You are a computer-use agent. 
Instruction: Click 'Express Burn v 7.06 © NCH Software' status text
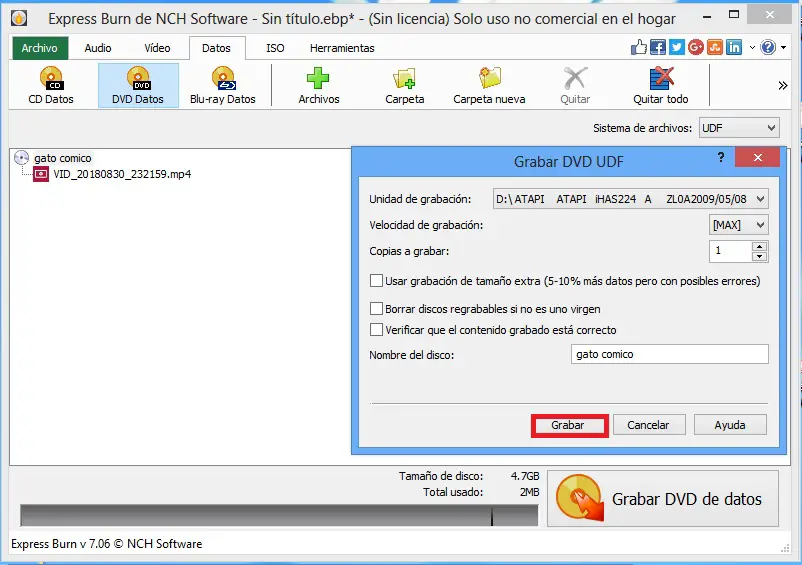click(106, 544)
